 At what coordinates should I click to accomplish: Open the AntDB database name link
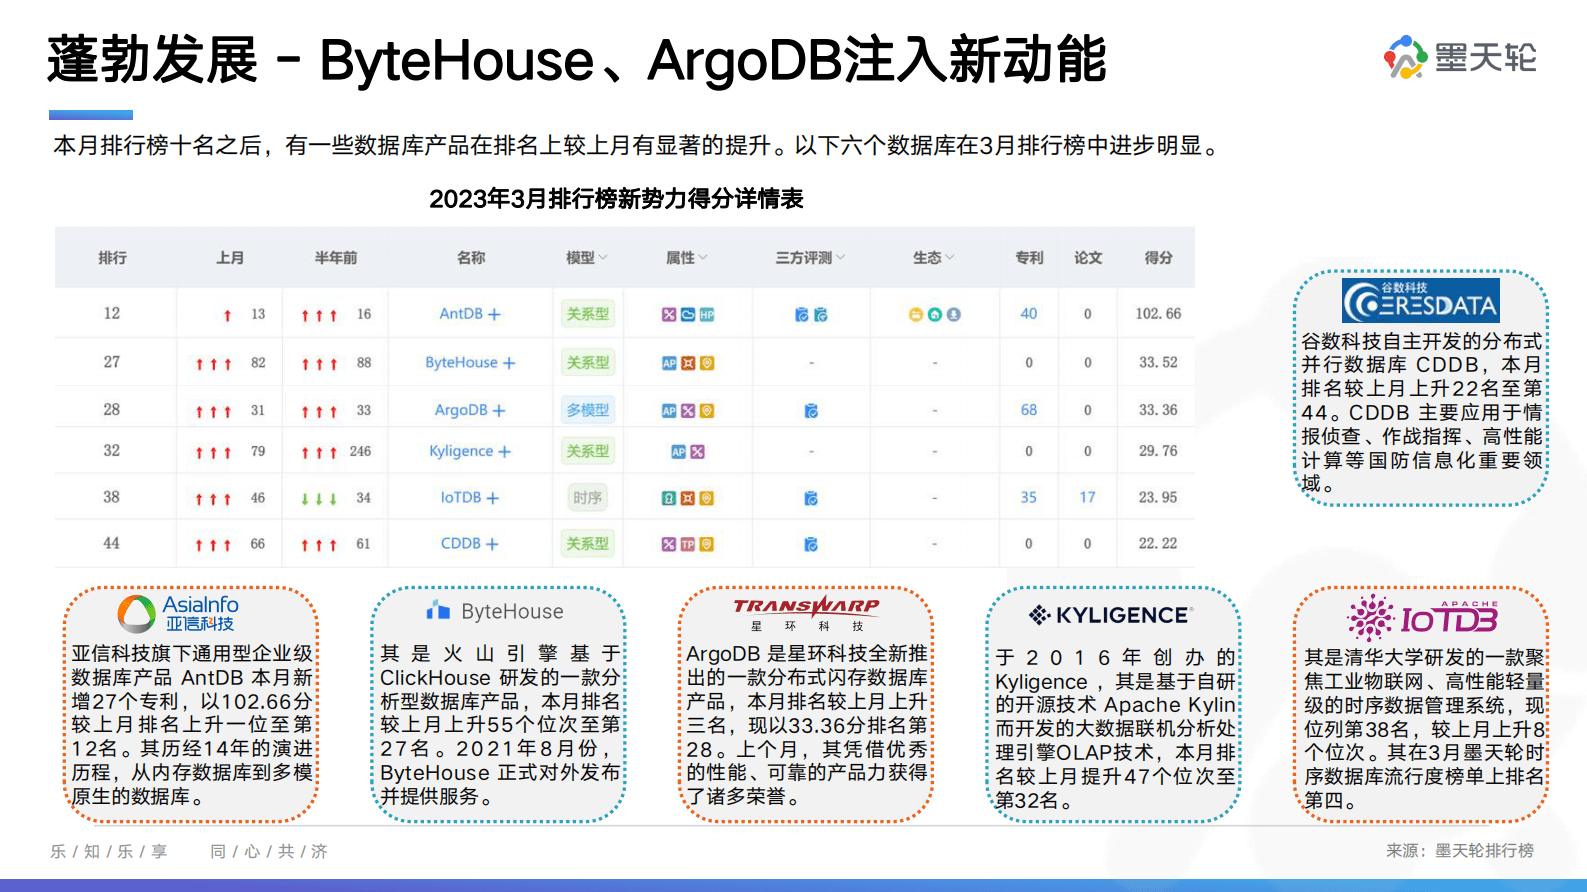pyautogui.click(x=460, y=314)
